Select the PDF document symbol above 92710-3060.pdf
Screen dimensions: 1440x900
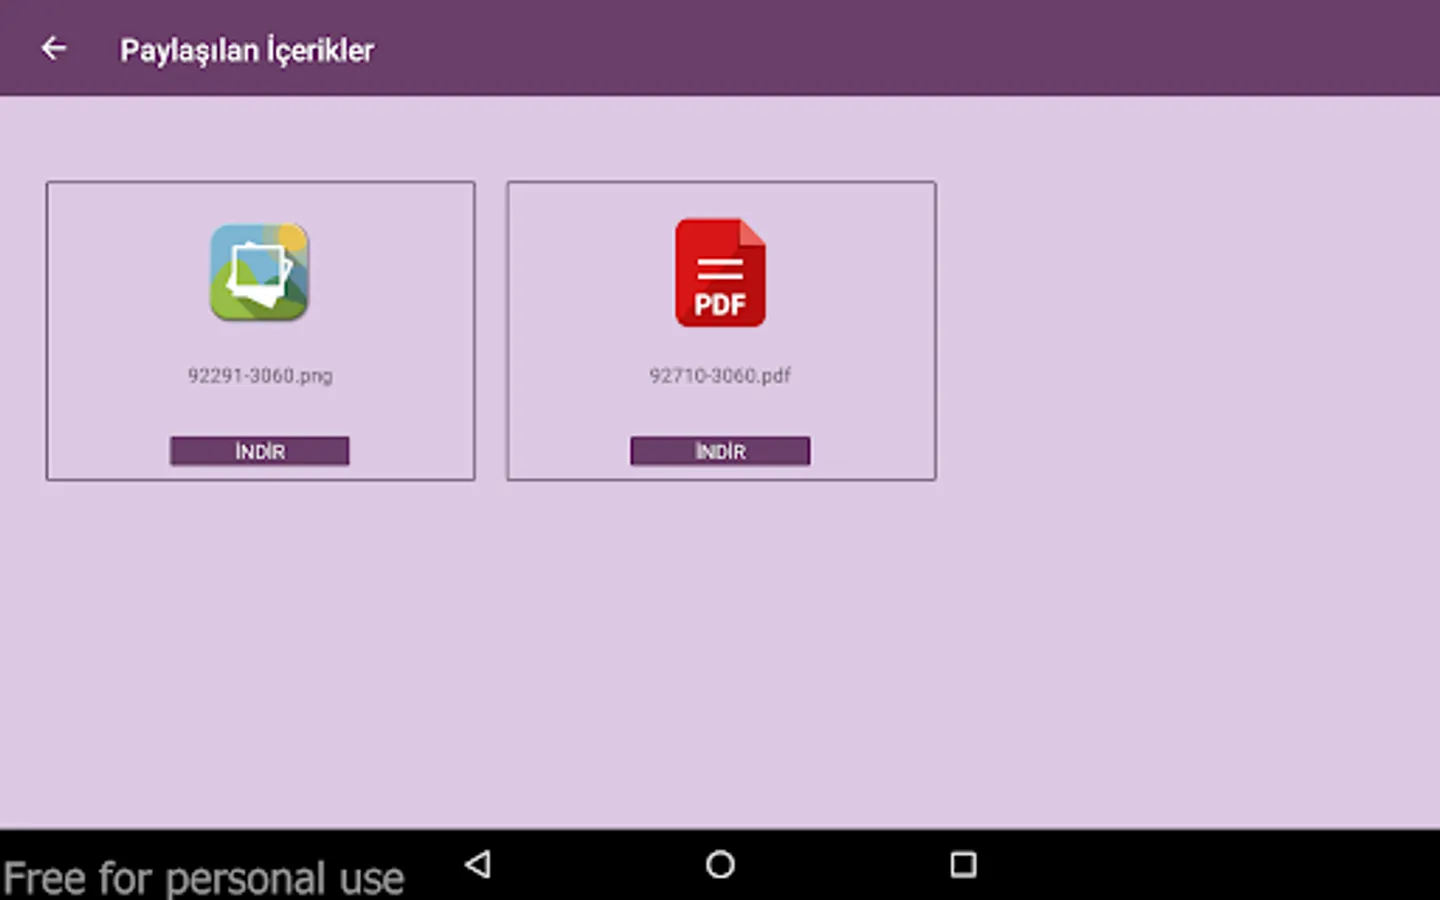720,273
